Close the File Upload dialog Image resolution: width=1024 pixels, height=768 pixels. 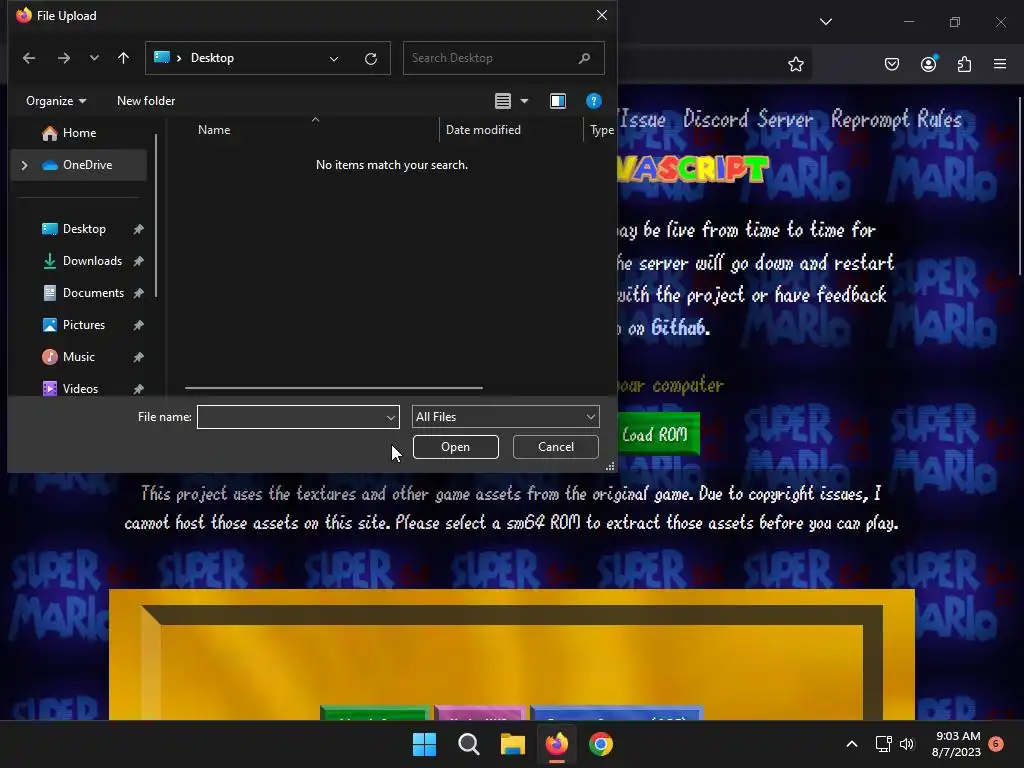point(601,15)
